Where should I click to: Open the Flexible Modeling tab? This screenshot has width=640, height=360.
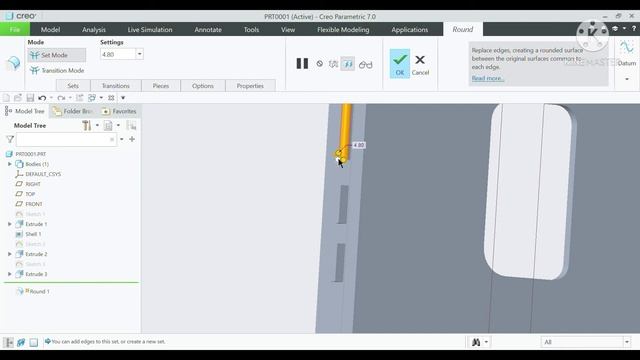pos(343,29)
